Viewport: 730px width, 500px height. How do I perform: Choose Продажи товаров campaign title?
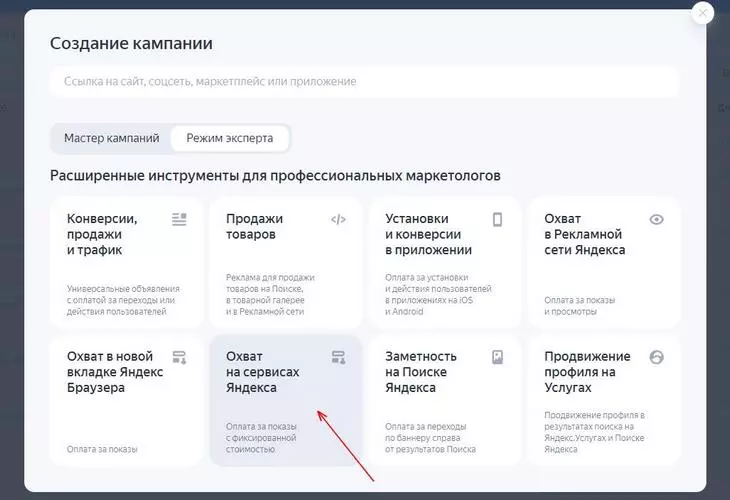pyautogui.click(x=254, y=226)
